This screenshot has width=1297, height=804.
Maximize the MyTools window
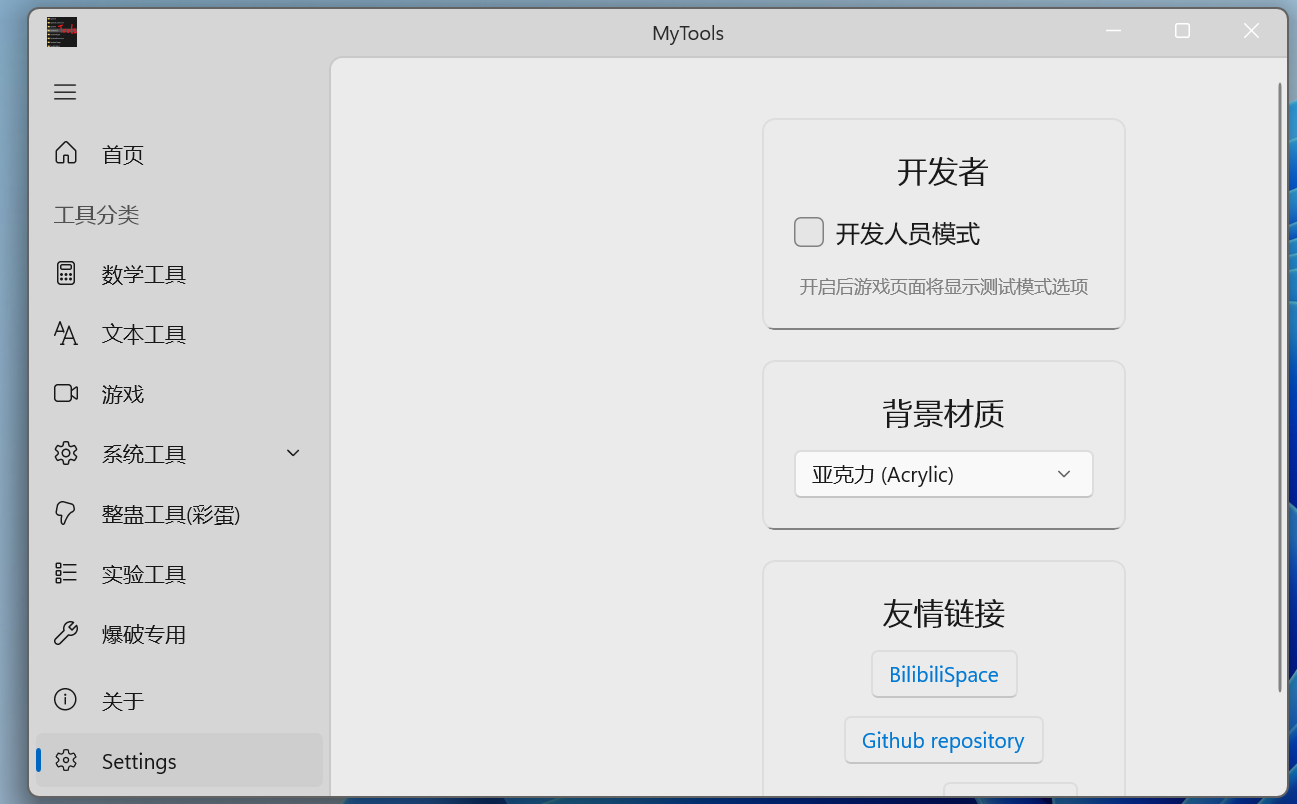click(x=1182, y=31)
